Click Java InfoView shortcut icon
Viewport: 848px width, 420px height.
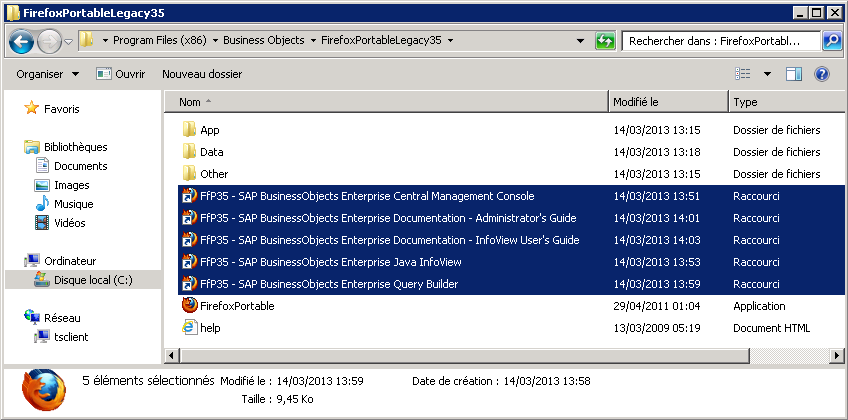click(189, 262)
